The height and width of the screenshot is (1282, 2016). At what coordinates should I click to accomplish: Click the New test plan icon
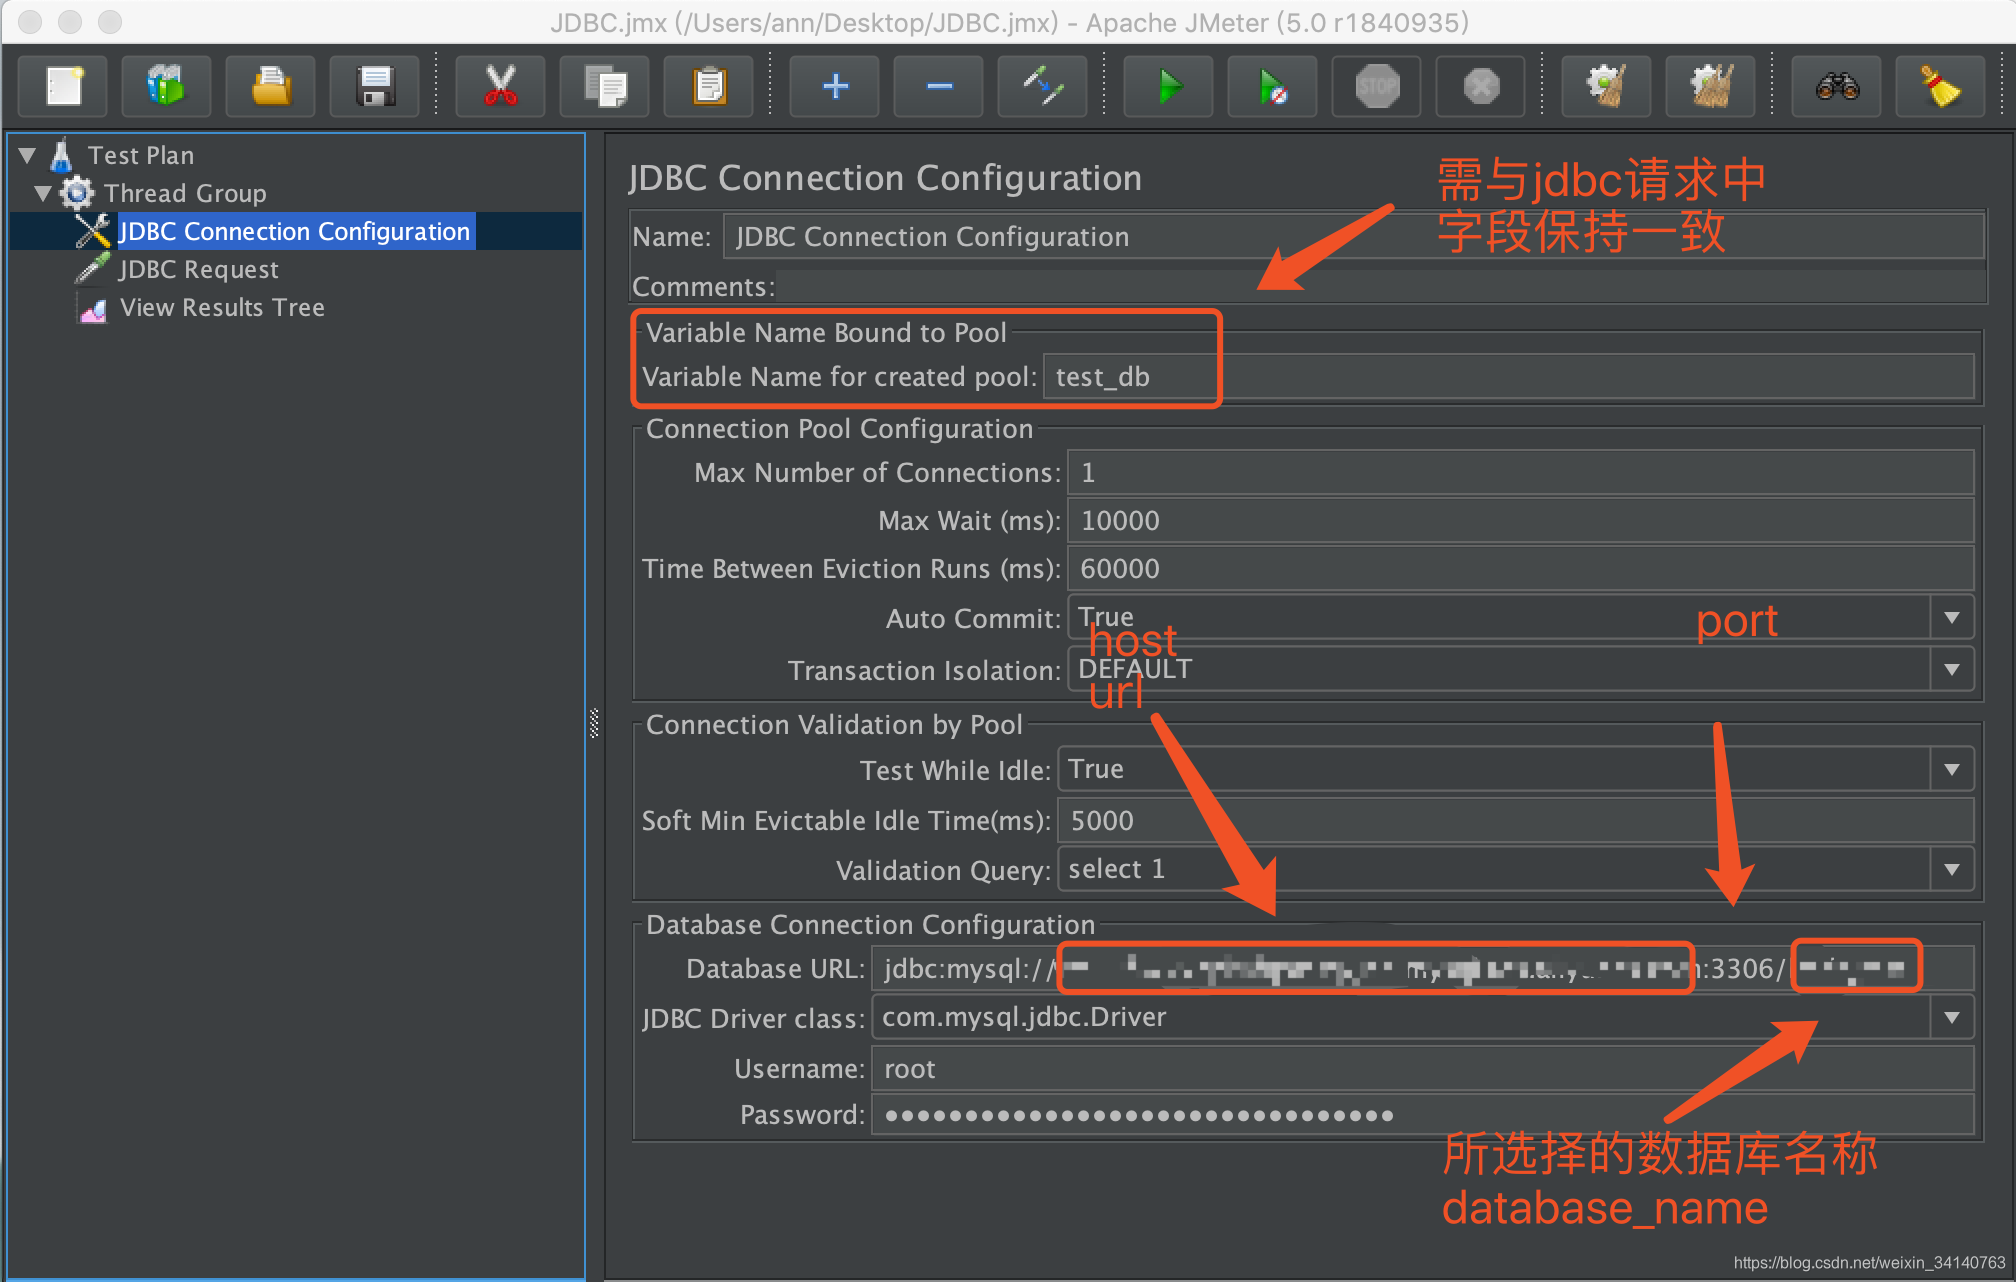64,86
